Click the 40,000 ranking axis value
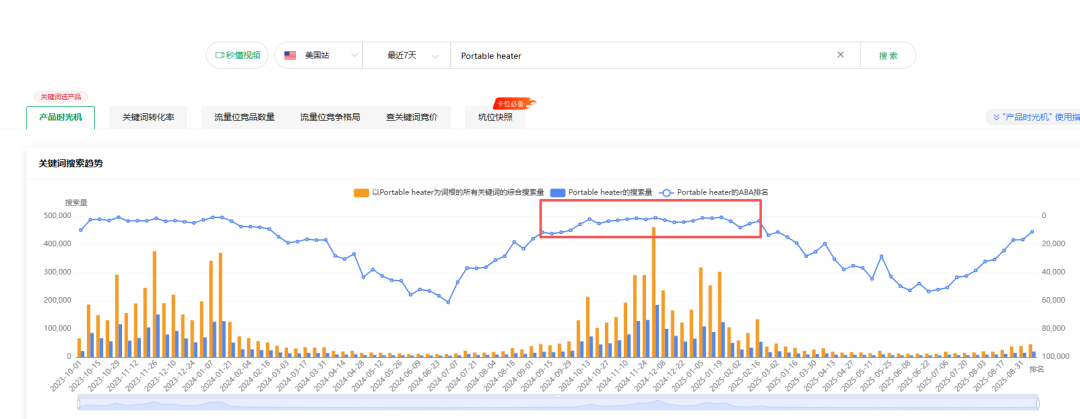The image size is (1080, 419). [x=1055, y=272]
